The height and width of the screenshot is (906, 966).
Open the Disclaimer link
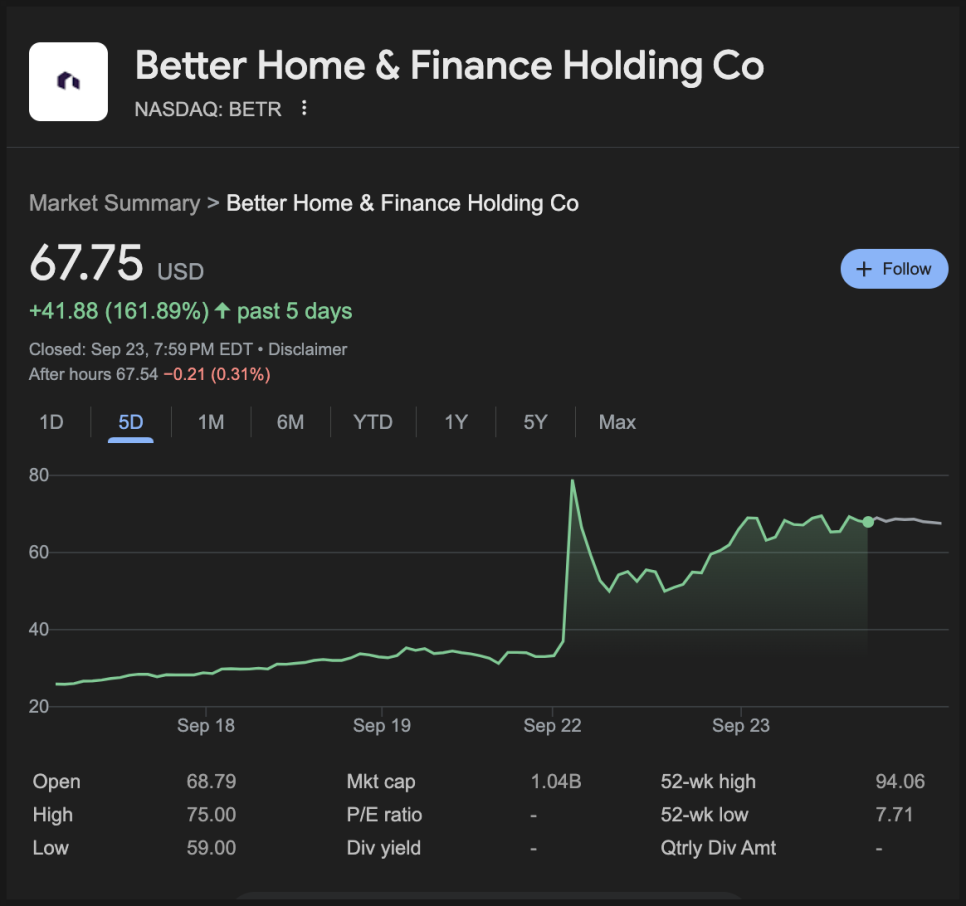307,349
